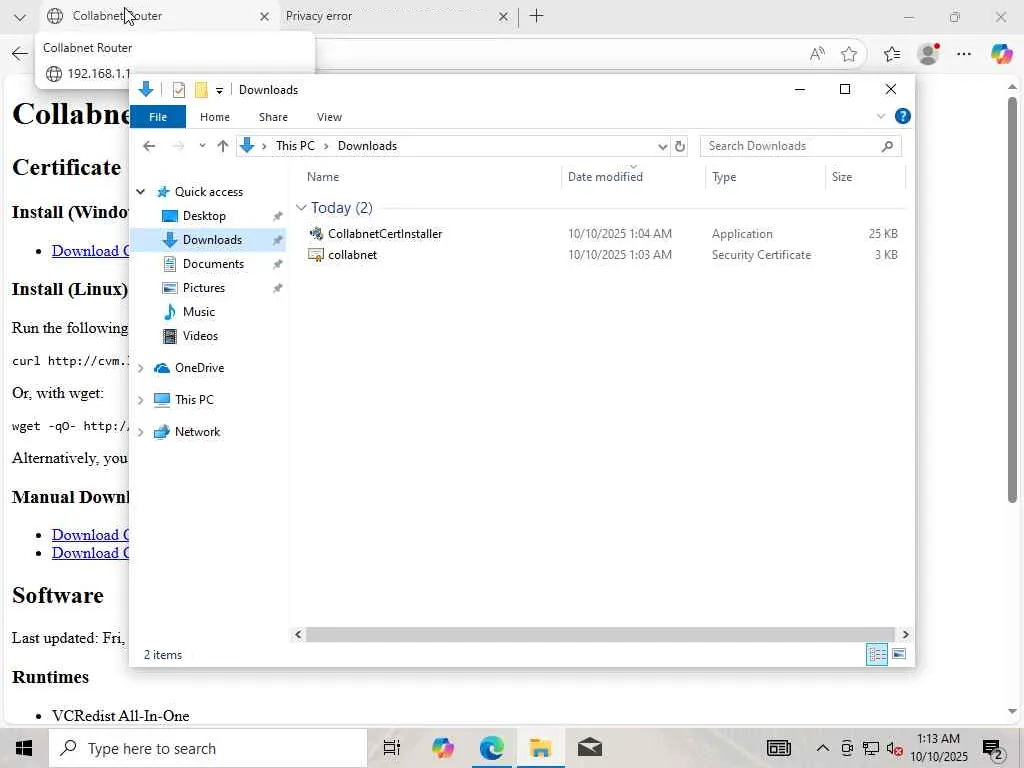Viewport: 1024px width, 768px height.
Task: Expand the This PC tree node
Action: coord(140,400)
